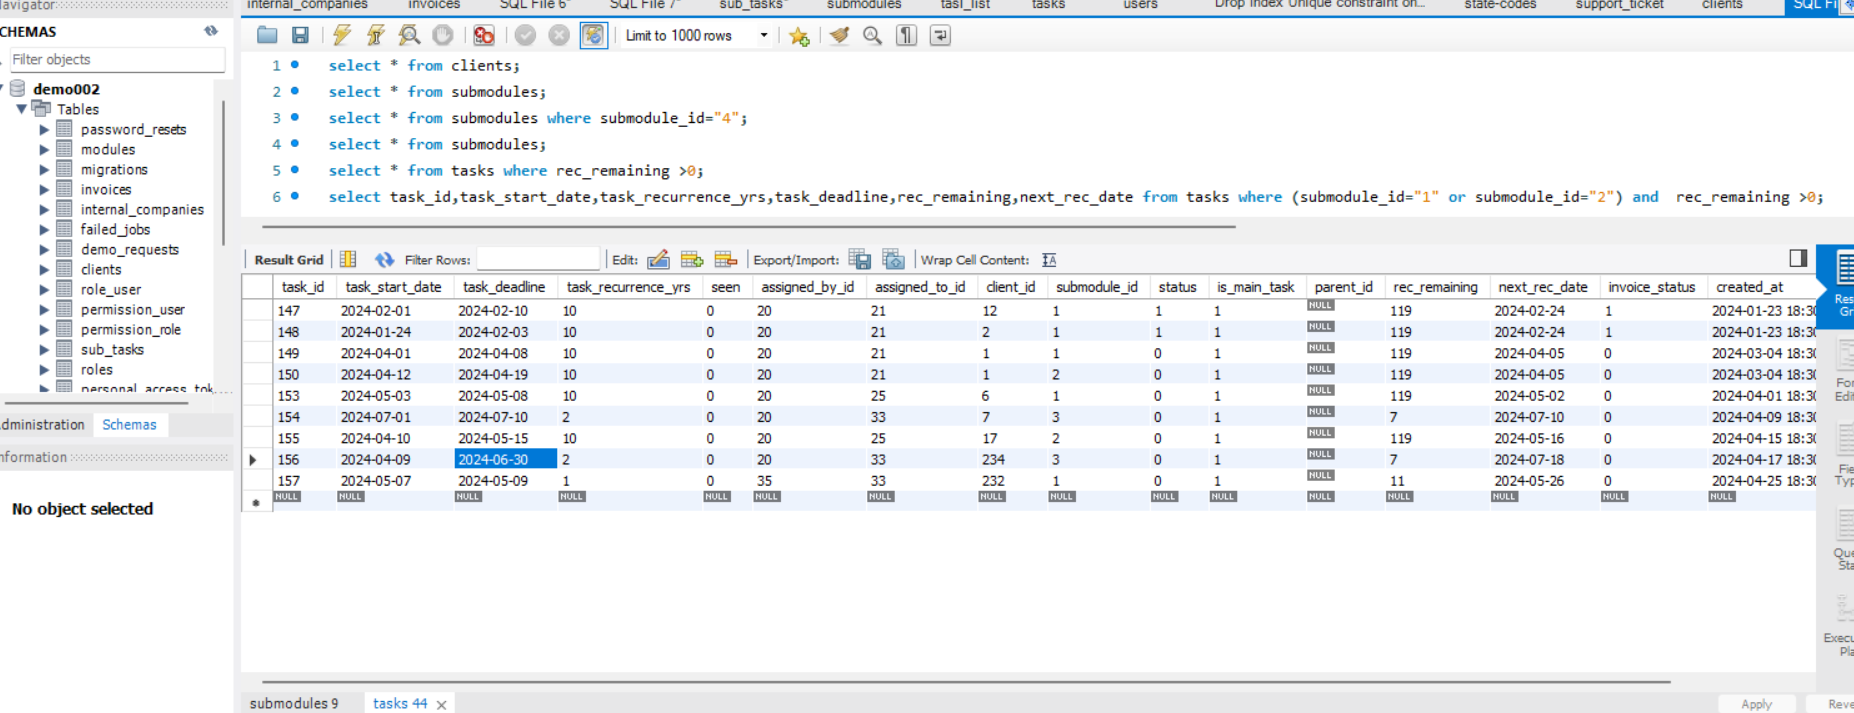Sort by the next_rec_date column header

tap(1543, 287)
